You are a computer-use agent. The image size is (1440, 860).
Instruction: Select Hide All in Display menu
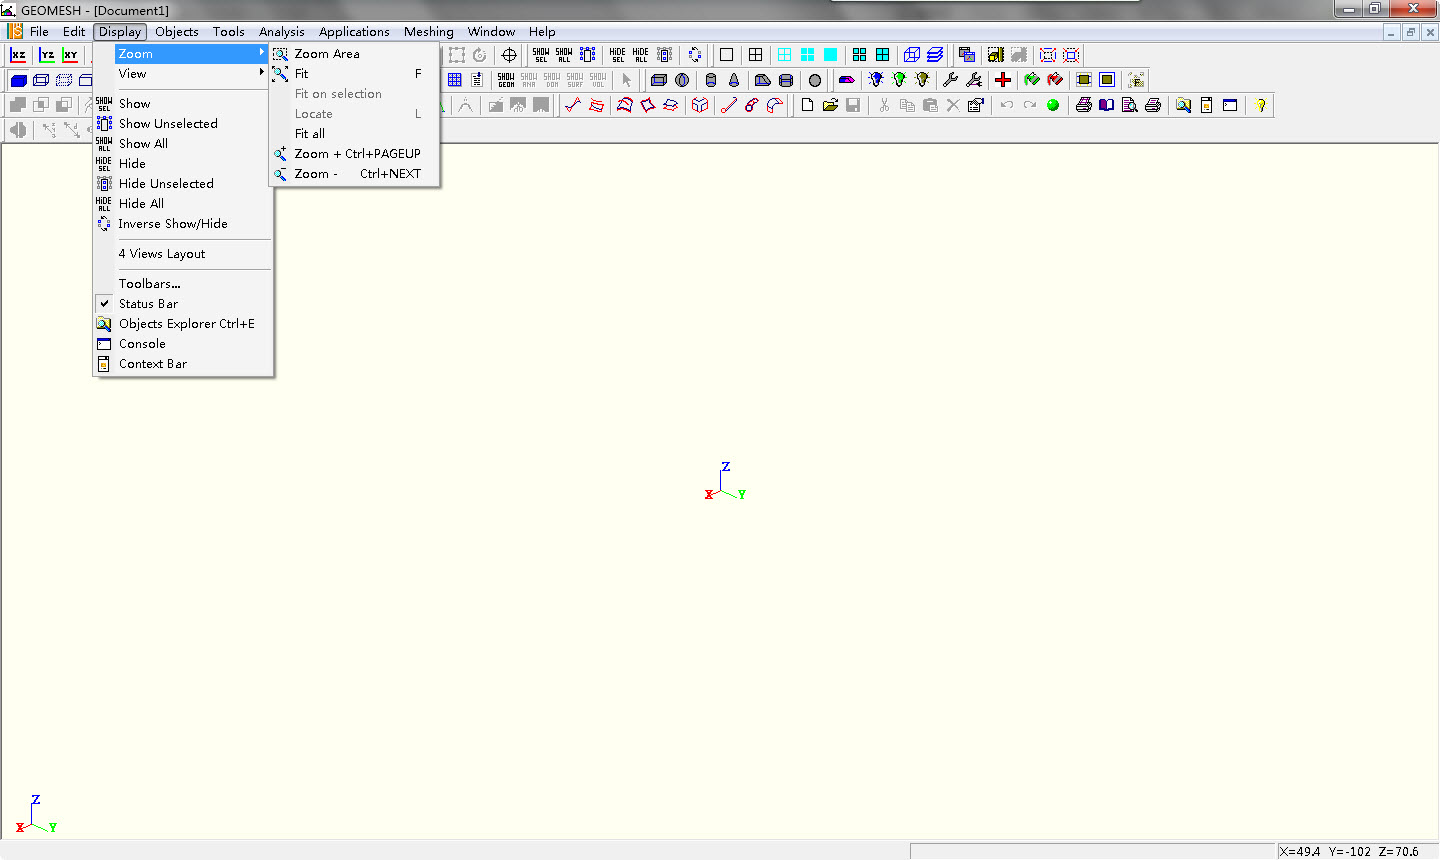(x=183, y=204)
